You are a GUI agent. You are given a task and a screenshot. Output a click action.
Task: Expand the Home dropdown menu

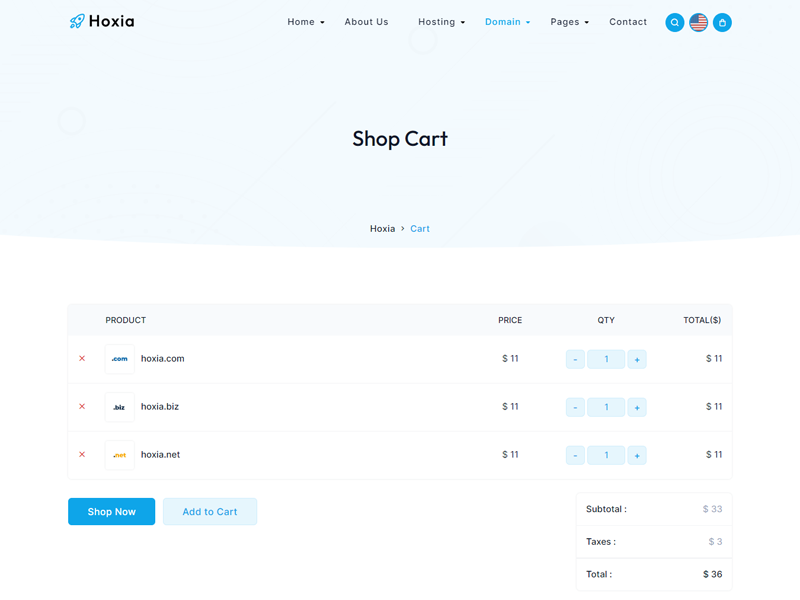pyautogui.click(x=306, y=22)
